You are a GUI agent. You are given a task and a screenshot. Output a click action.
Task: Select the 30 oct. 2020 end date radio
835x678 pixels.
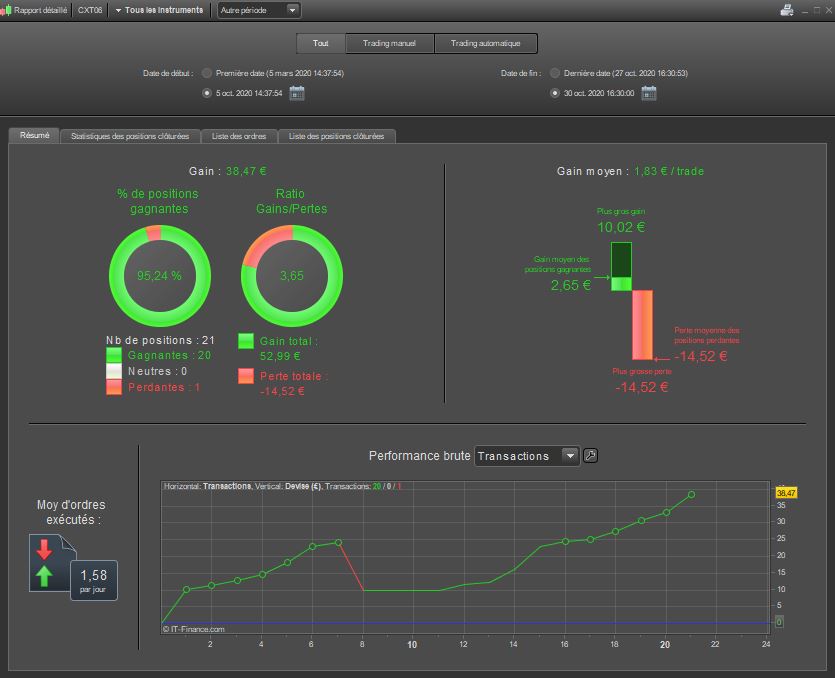pos(554,93)
